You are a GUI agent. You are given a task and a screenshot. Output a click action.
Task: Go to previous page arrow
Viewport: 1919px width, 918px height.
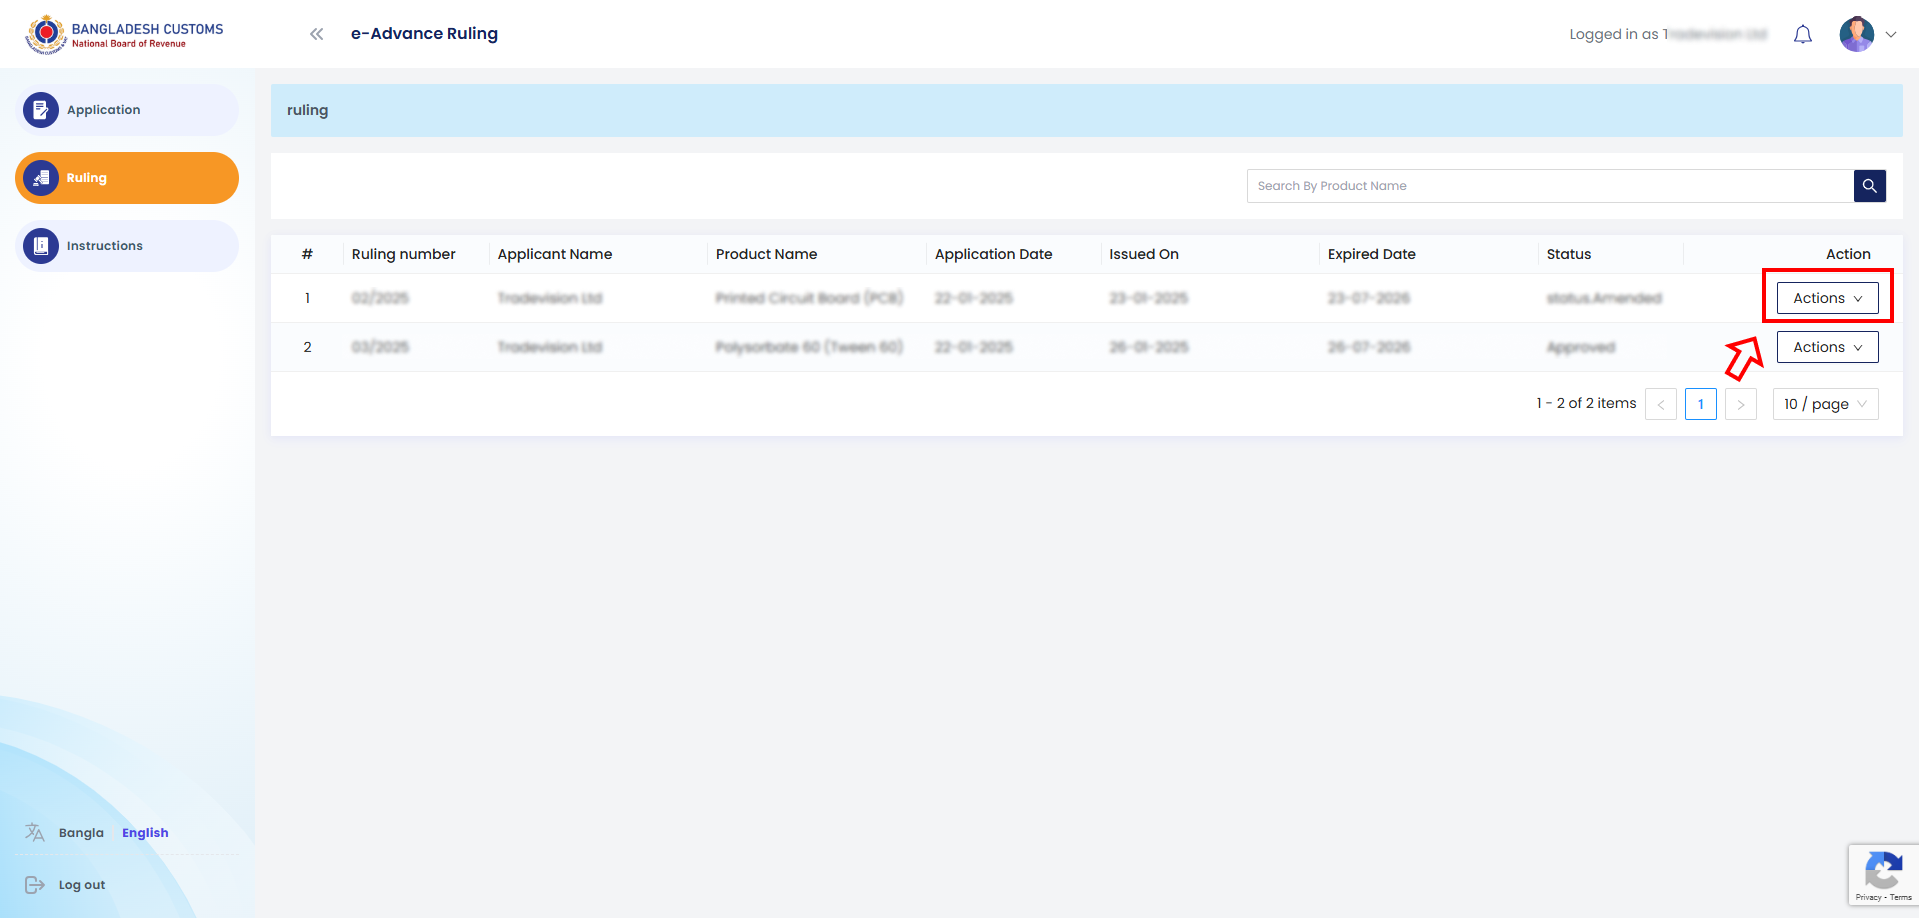pyautogui.click(x=1661, y=404)
